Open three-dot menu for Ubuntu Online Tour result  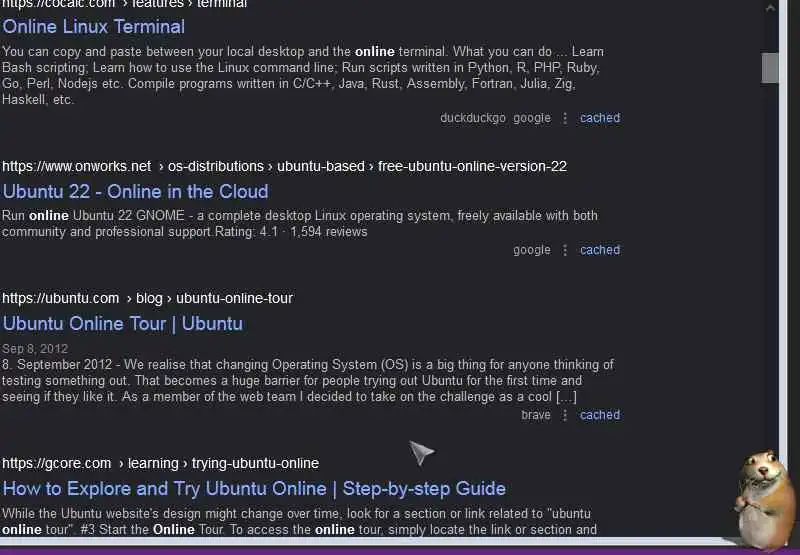pos(565,415)
